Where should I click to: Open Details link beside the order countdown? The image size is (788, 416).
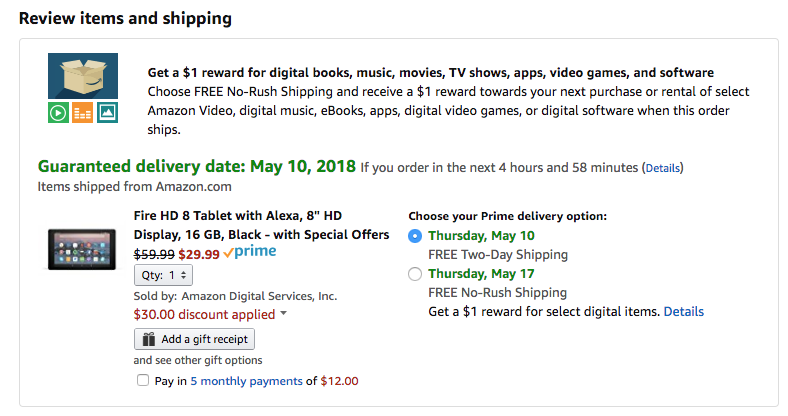tap(662, 168)
